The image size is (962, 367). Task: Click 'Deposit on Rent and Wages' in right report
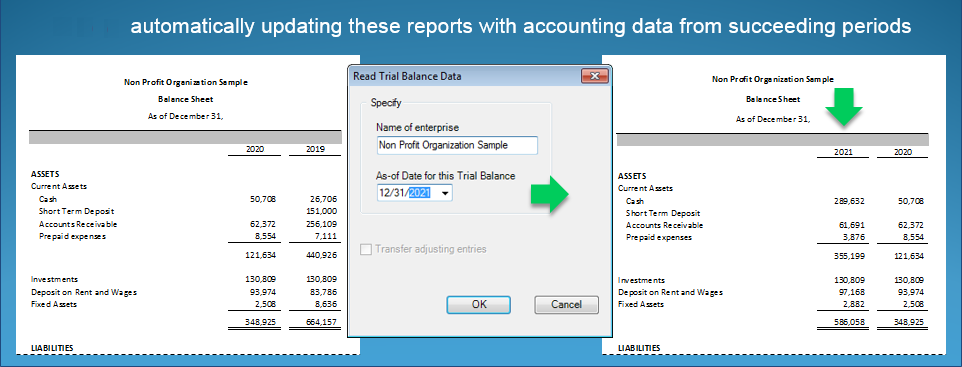click(x=671, y=292)
